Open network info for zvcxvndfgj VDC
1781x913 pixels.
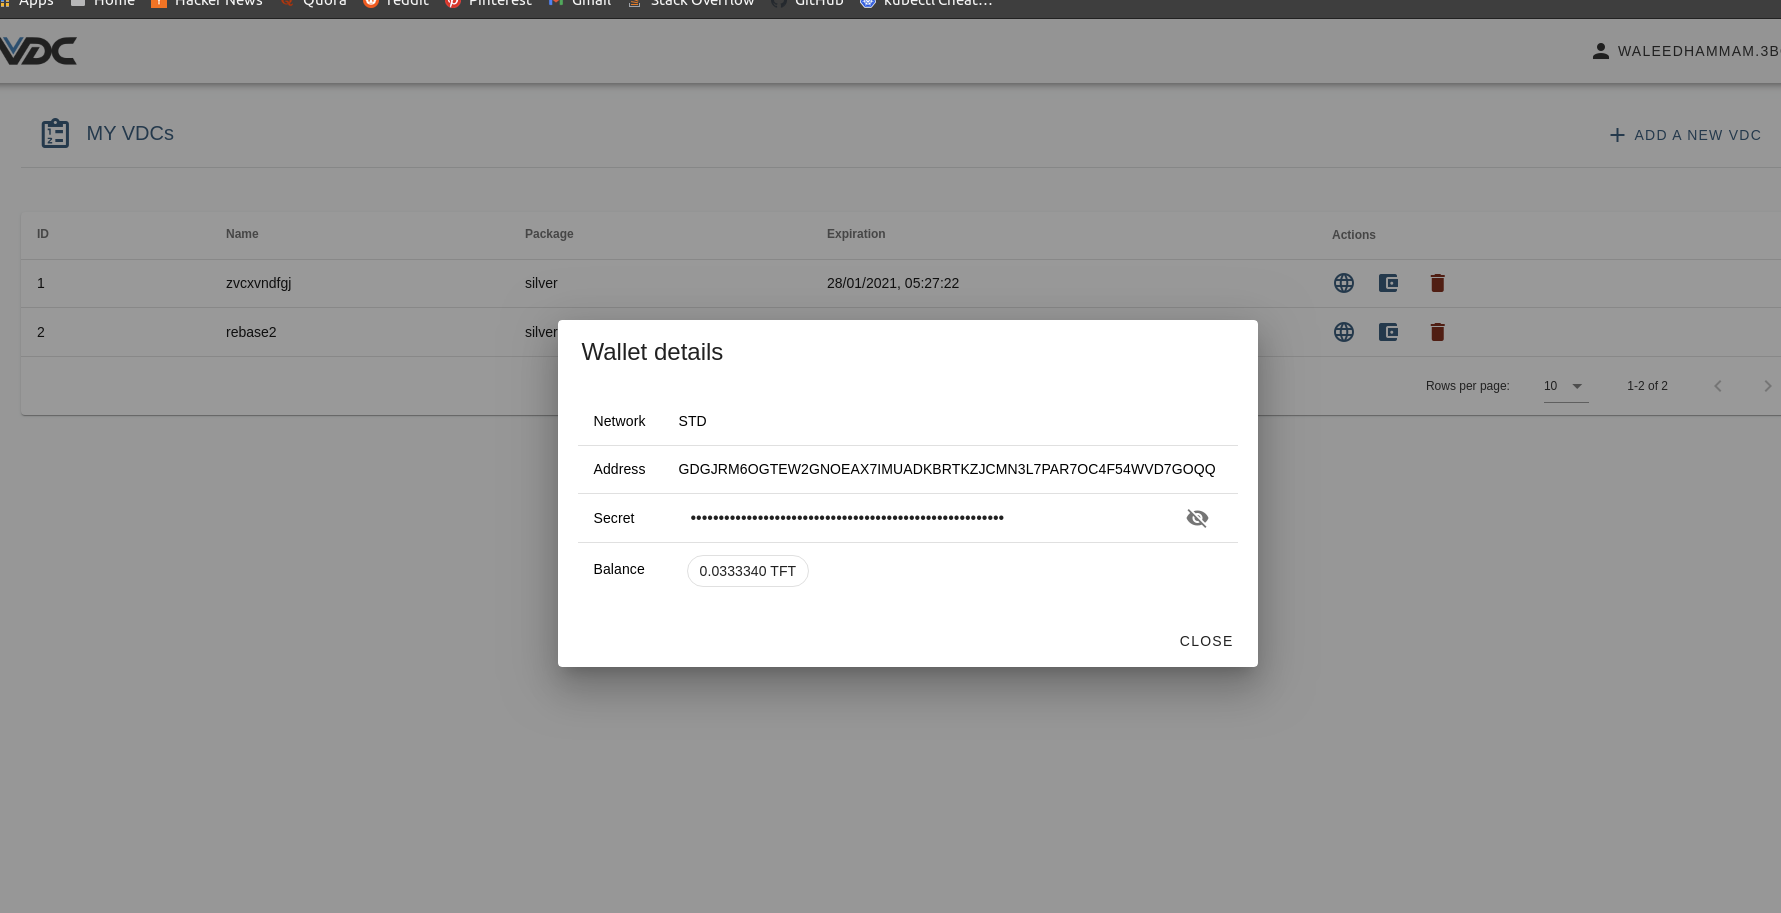(x=1344, y=283)
